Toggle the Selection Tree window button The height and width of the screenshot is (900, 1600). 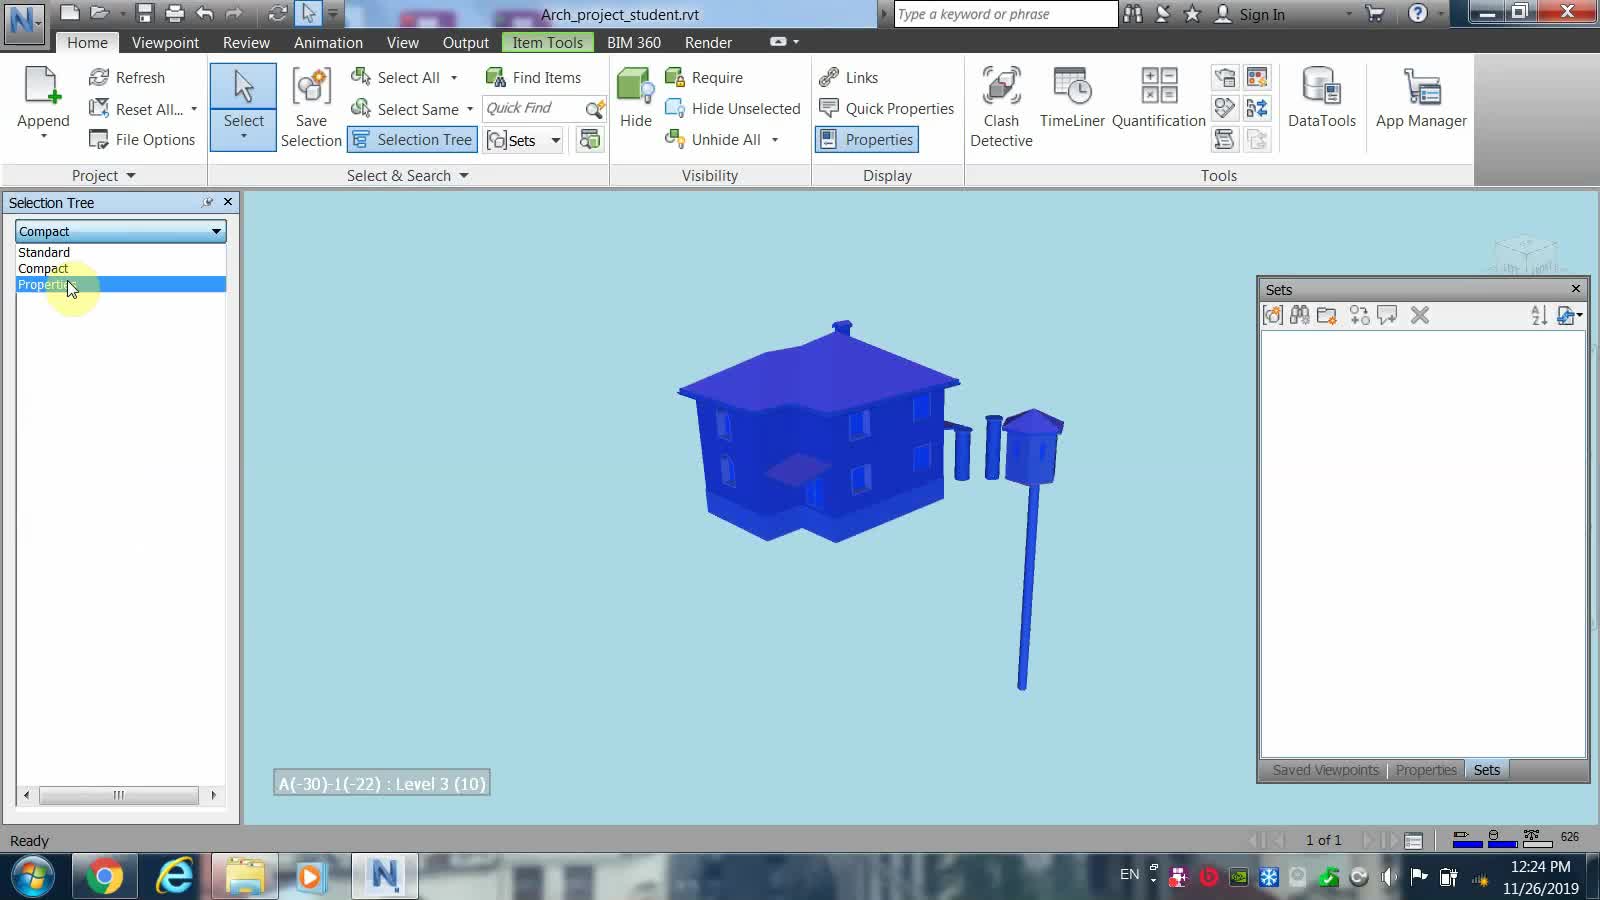tap(412, 139)
